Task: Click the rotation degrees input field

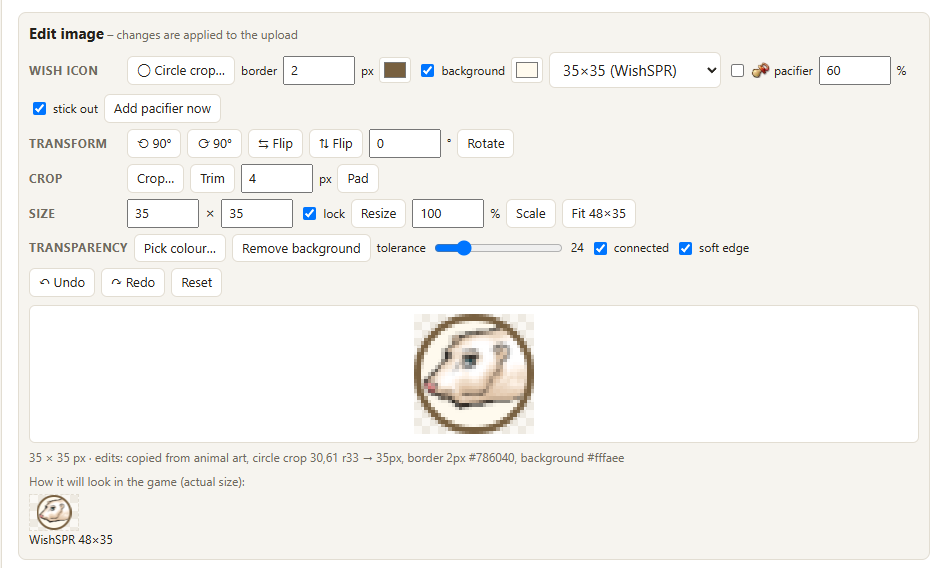Action: [x=405, y=143]
